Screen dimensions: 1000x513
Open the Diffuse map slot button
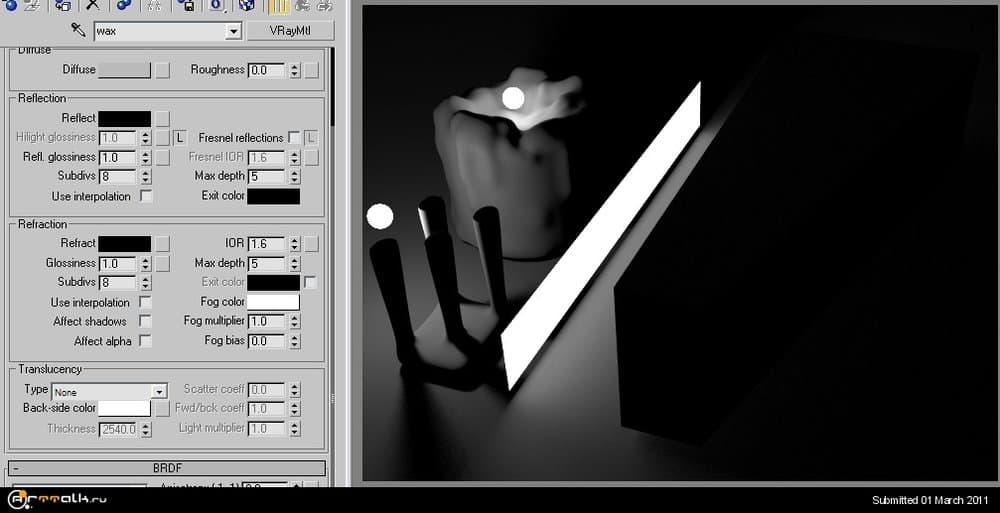(x=163, y=70)
